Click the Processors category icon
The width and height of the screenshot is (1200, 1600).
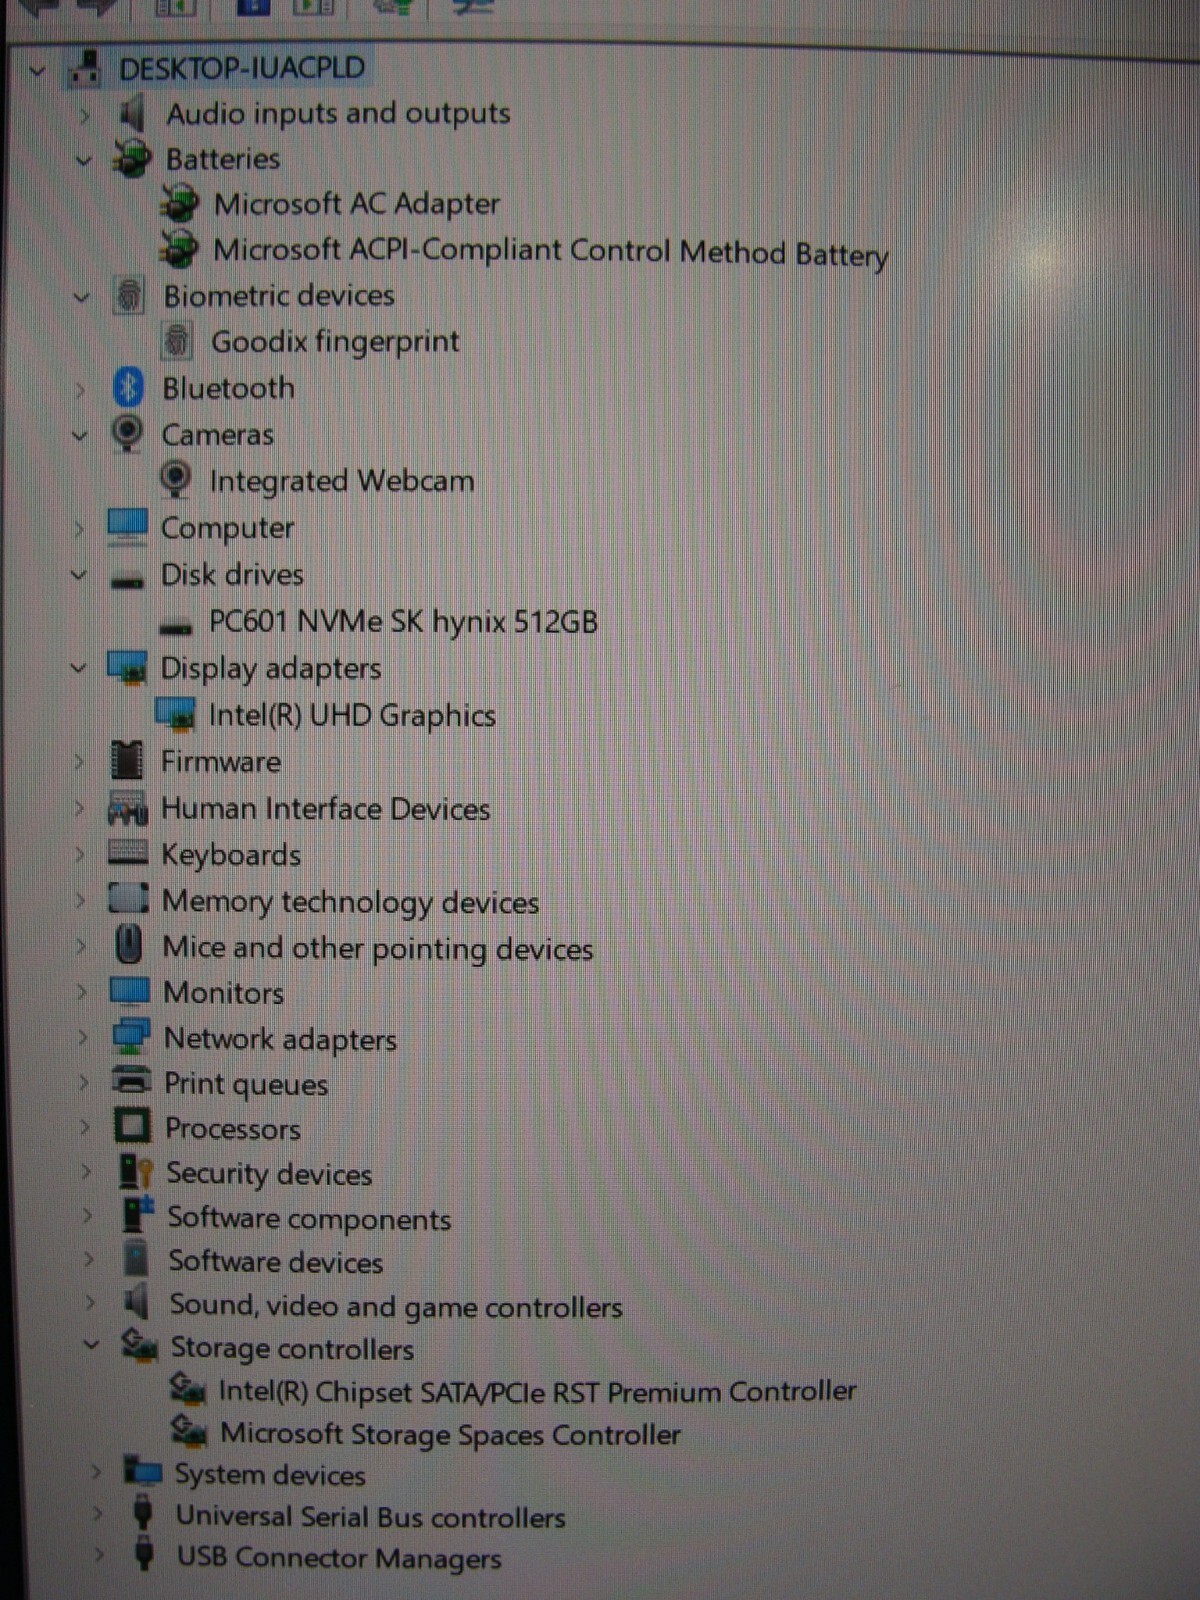[x=132, y=1127]
